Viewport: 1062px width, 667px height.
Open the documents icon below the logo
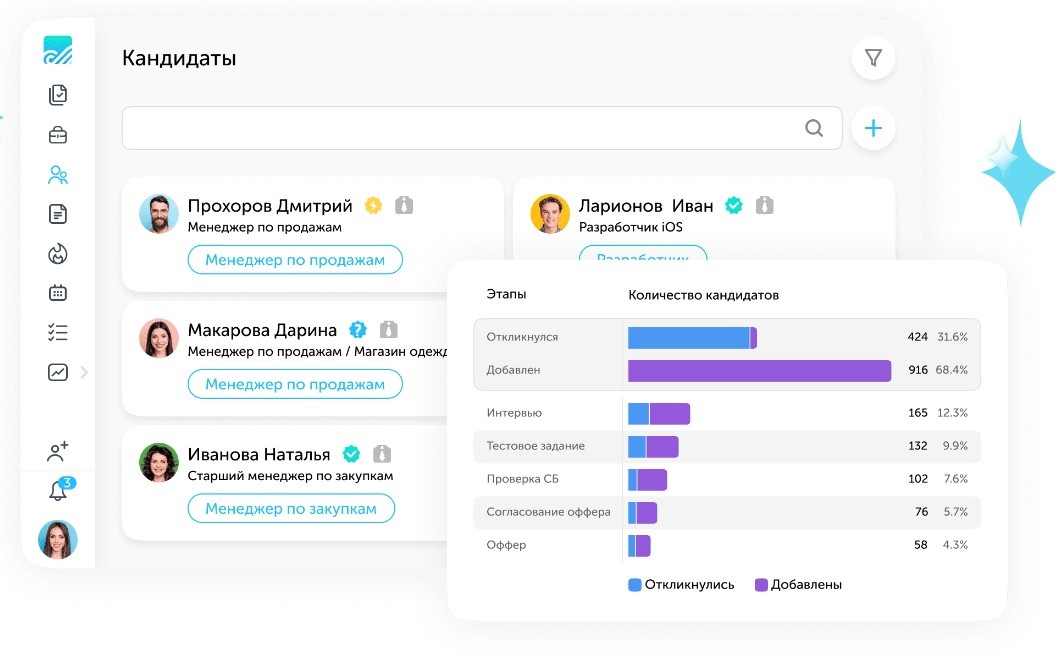tap(57, 94)
